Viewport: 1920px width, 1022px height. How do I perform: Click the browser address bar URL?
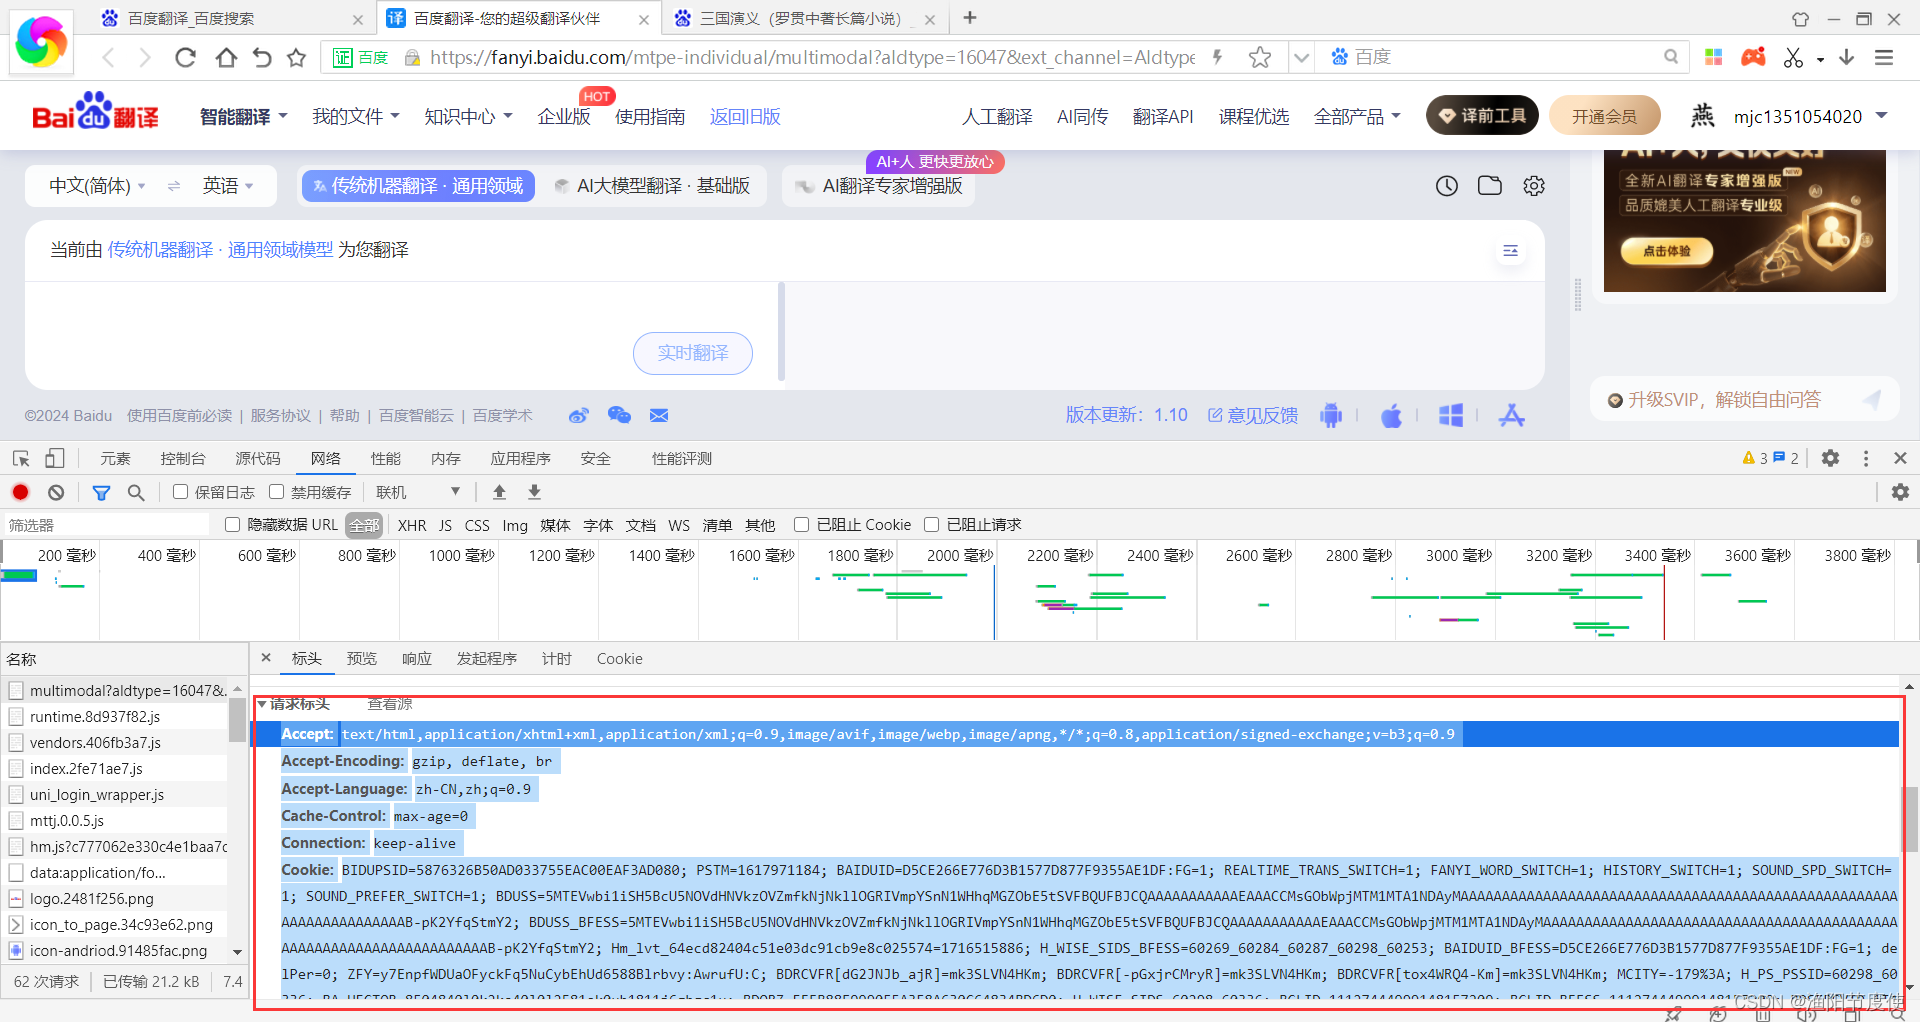tap(812, 58)
